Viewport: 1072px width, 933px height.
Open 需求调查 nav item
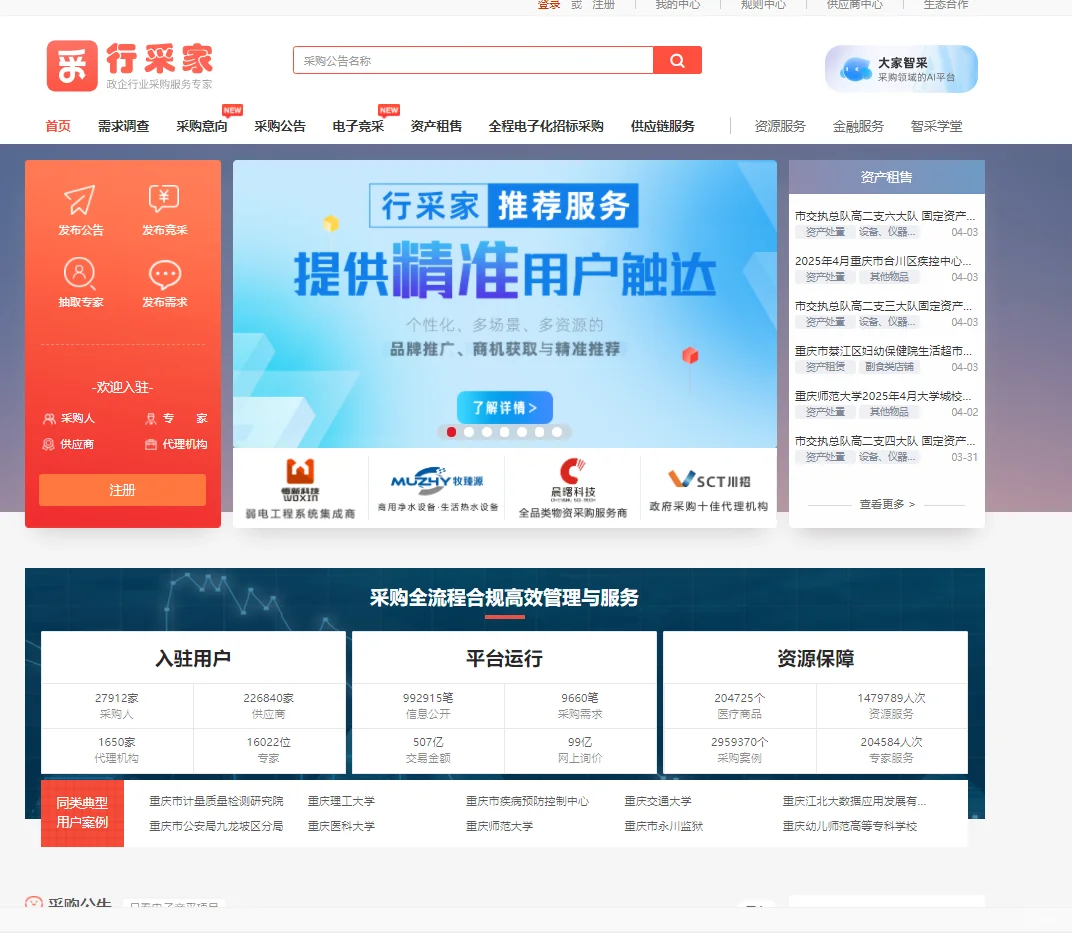pos(124,126)
